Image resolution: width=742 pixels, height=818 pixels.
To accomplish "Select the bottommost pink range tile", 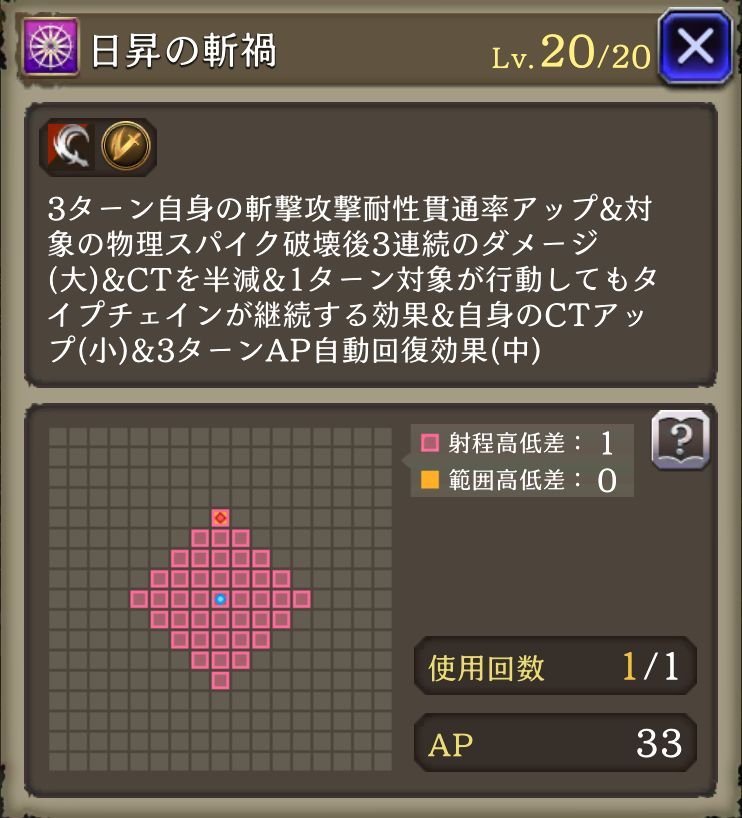I will (220, 680).
